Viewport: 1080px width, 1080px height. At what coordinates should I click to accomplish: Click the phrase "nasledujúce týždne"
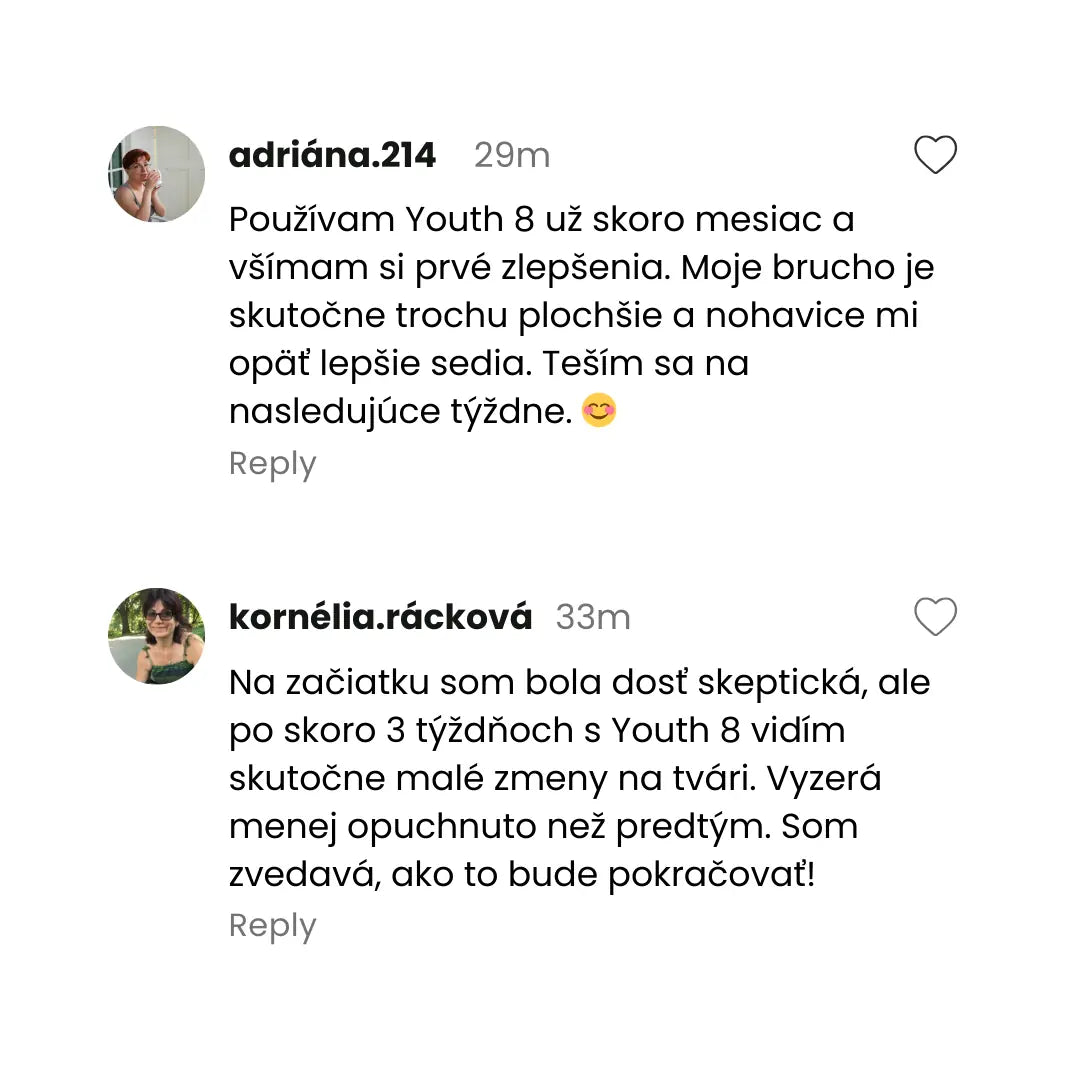pos(400,411)
